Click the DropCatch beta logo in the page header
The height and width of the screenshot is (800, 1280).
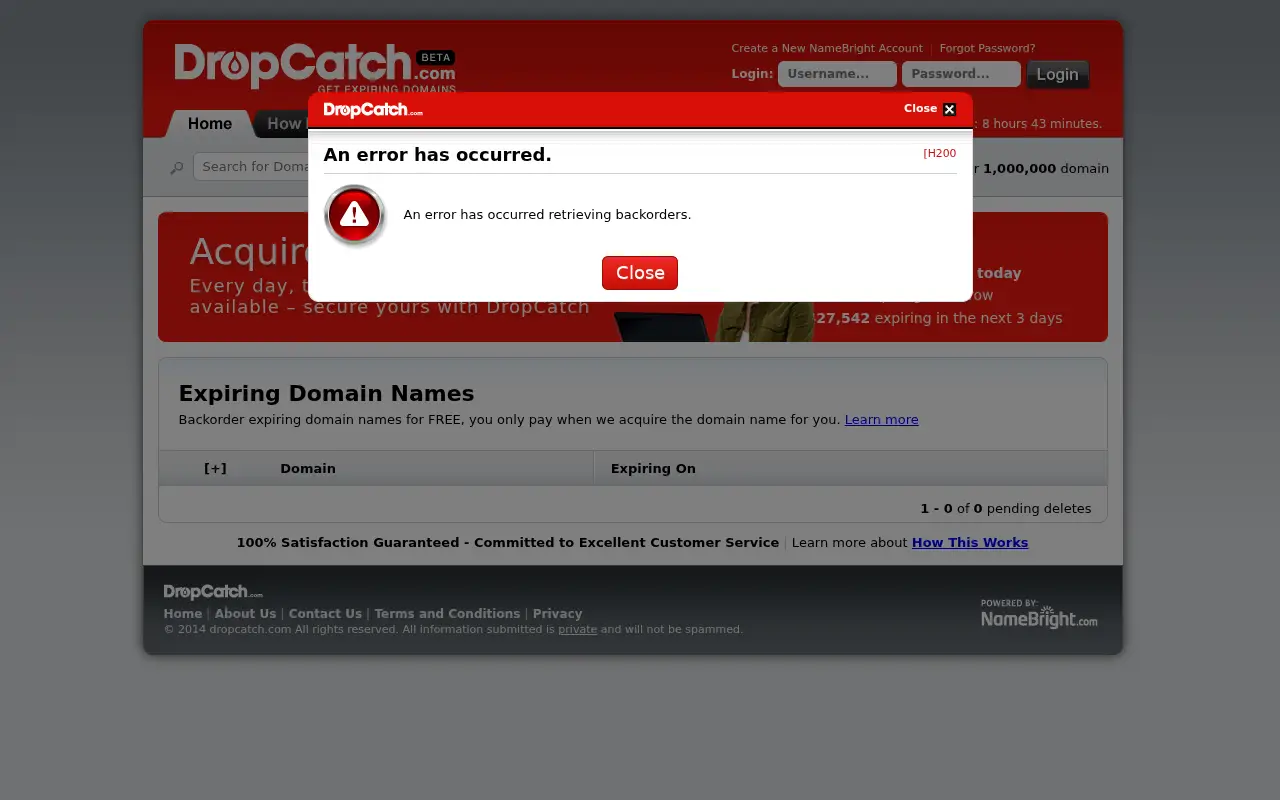pyautogui.click(x=315, y=68)
